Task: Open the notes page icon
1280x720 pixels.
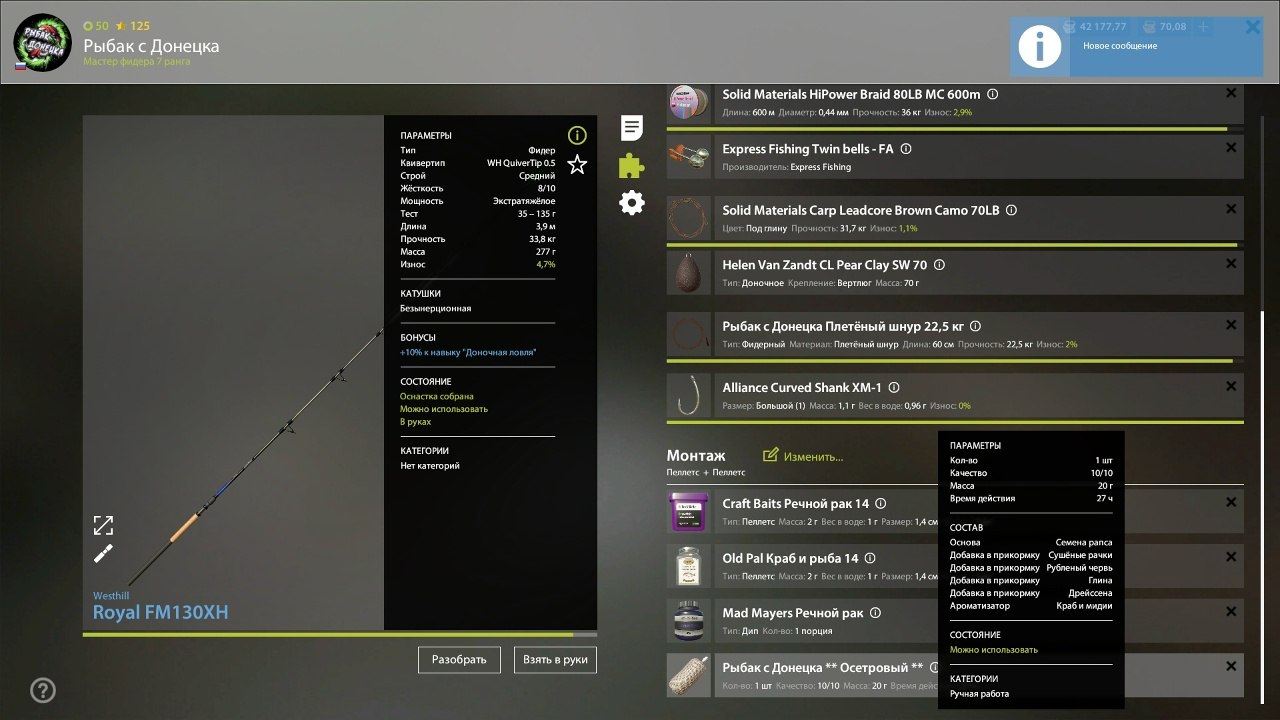Action: (632, 128)
